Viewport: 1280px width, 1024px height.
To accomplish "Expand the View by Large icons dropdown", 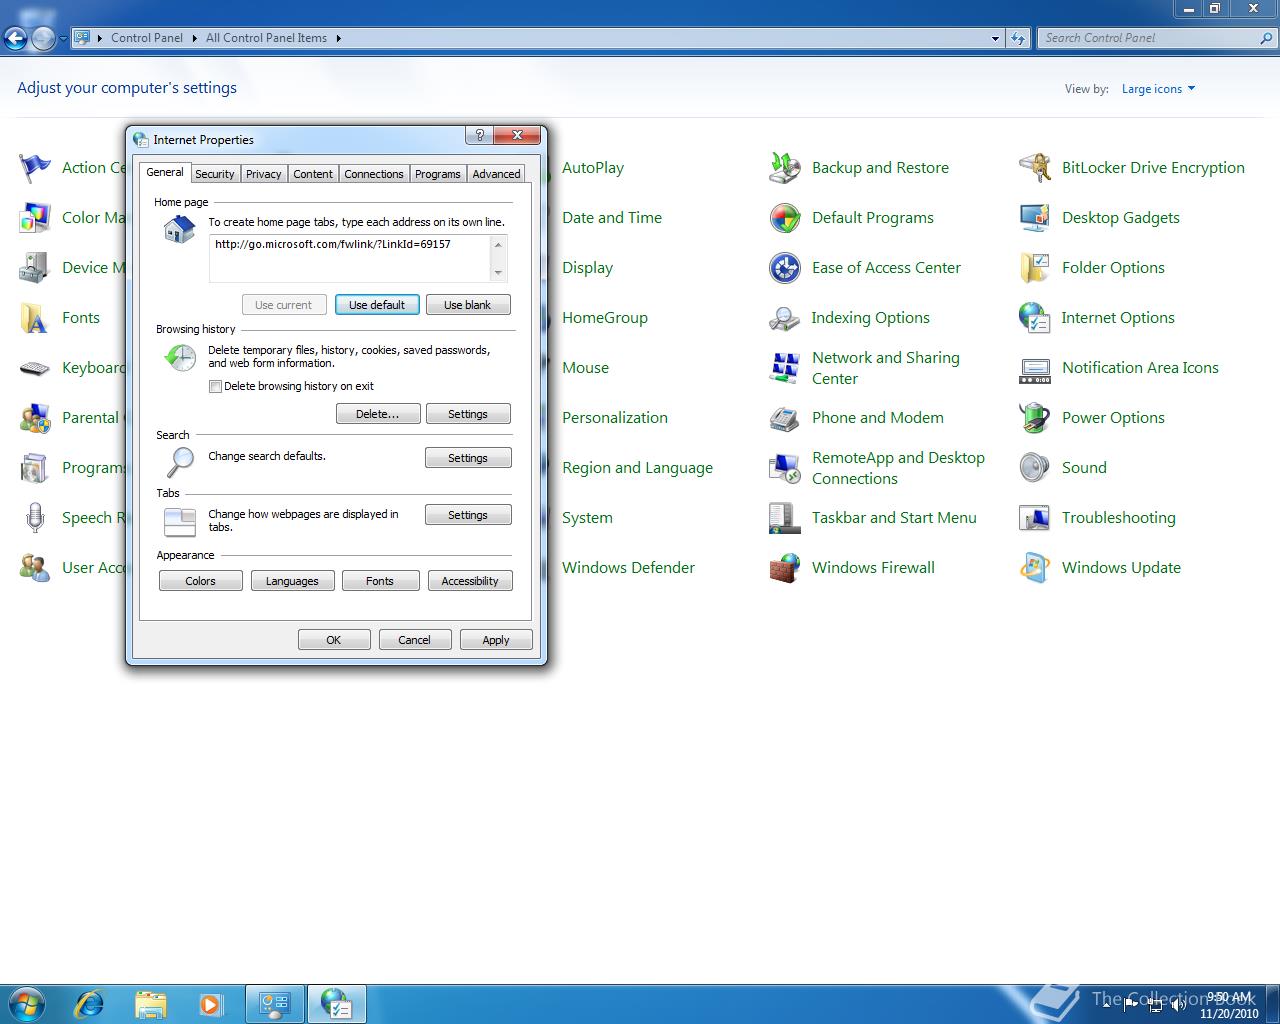I will pos(1158,89).
